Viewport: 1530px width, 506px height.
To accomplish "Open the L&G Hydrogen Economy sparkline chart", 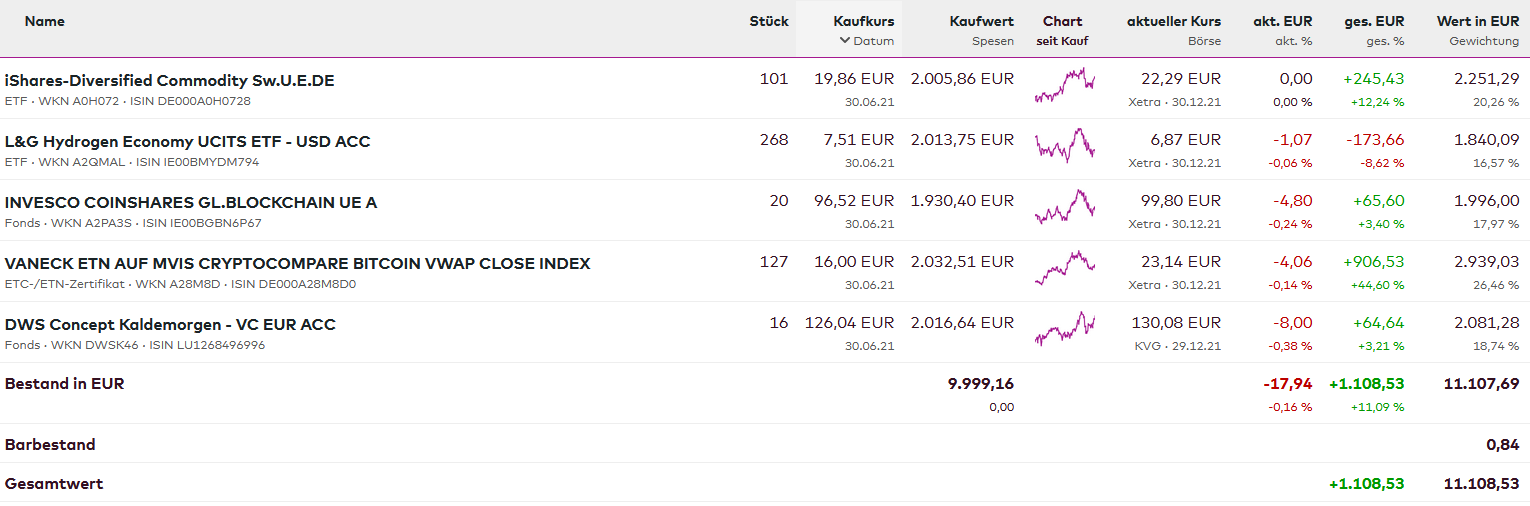I will point(1064,147).
